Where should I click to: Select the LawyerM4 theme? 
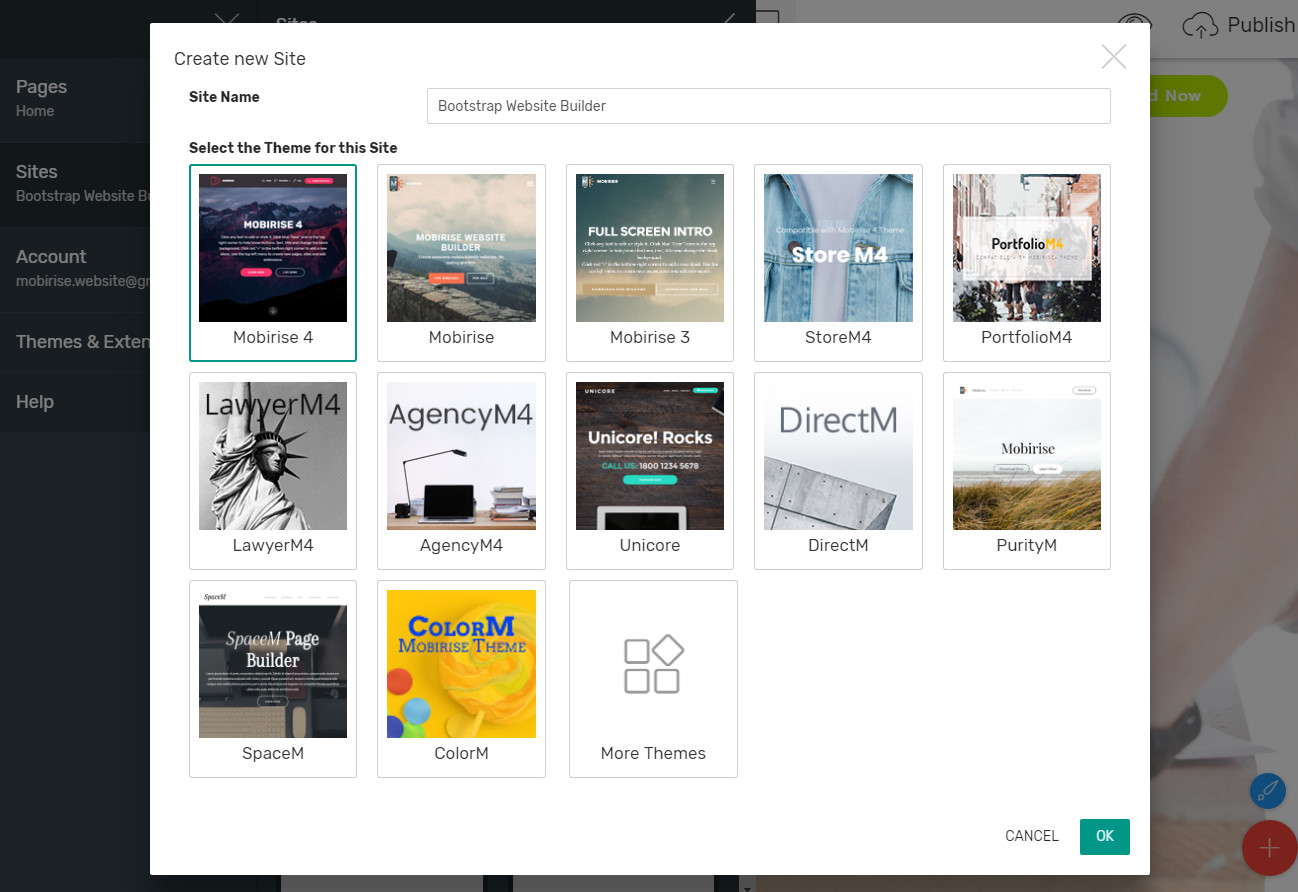coord(273,456)
